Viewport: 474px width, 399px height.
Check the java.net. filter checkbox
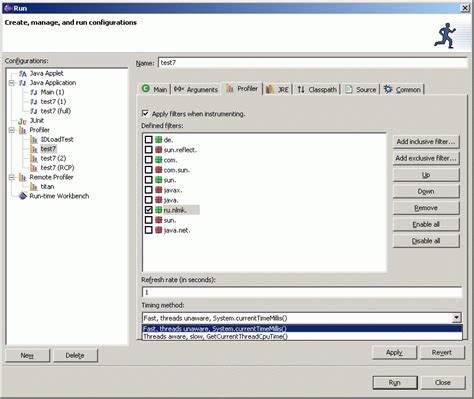149,230
